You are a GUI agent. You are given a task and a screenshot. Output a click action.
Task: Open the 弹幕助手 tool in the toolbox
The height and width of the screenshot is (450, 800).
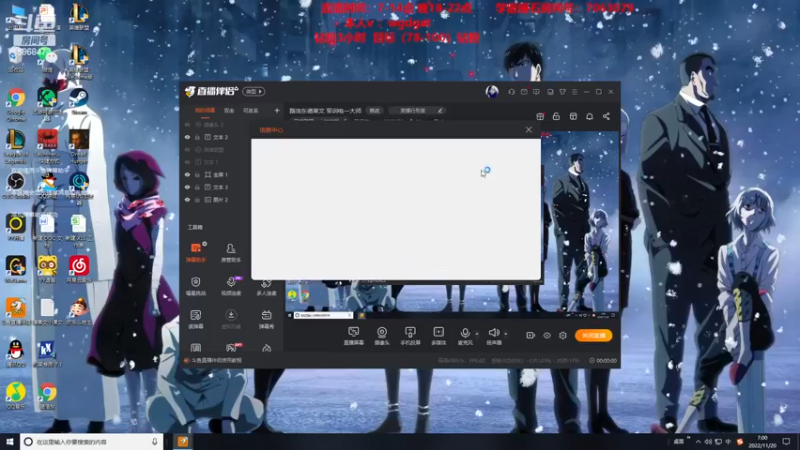(x=196, y=252)
